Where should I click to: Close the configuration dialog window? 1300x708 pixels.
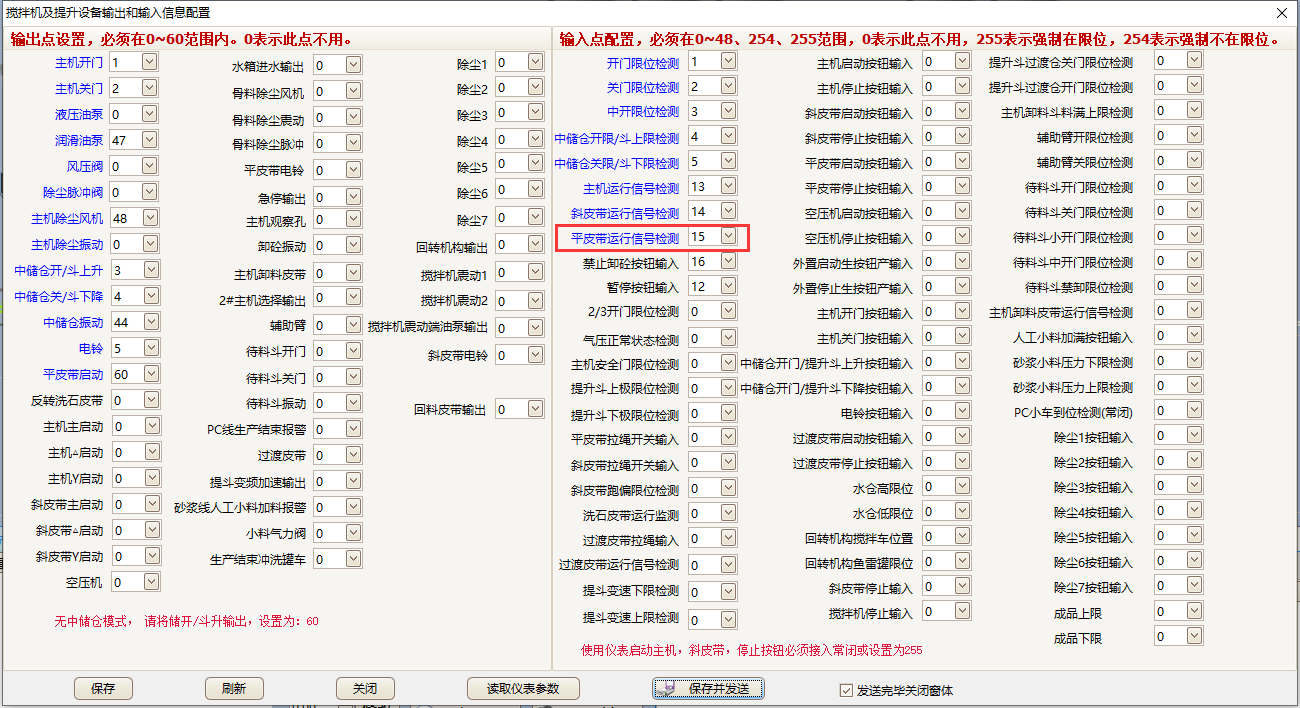pos(1281,12)
